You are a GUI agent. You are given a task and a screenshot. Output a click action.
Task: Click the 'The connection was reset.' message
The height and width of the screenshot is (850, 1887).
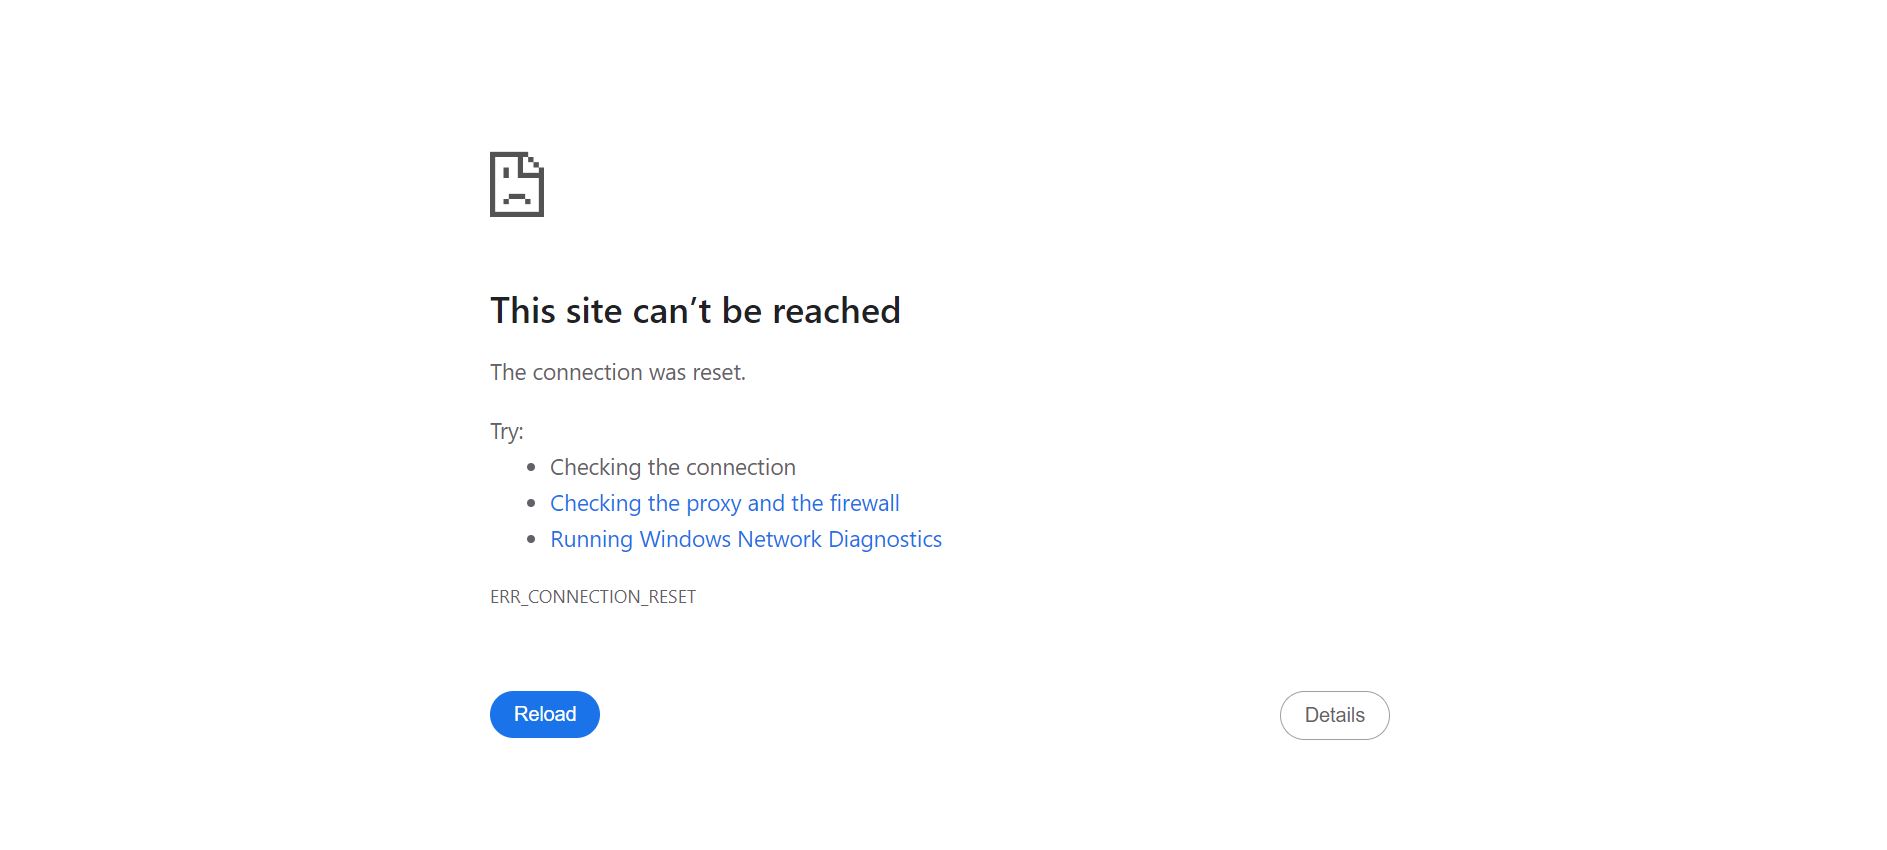point(617,372)
